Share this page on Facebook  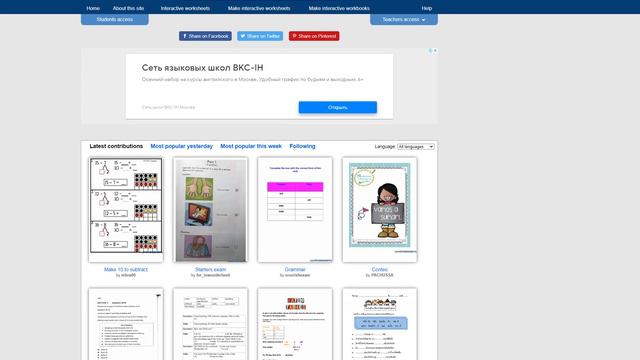pos(205,36)
